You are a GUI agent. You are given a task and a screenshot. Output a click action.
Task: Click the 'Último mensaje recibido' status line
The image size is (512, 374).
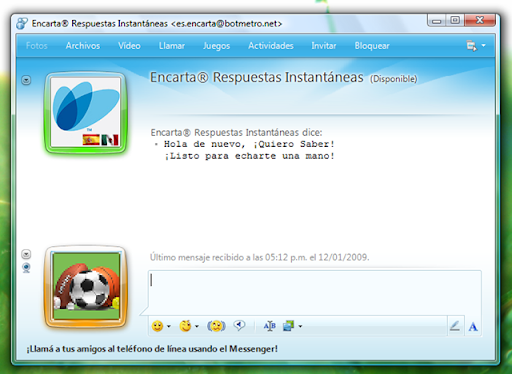coord(259,257)
